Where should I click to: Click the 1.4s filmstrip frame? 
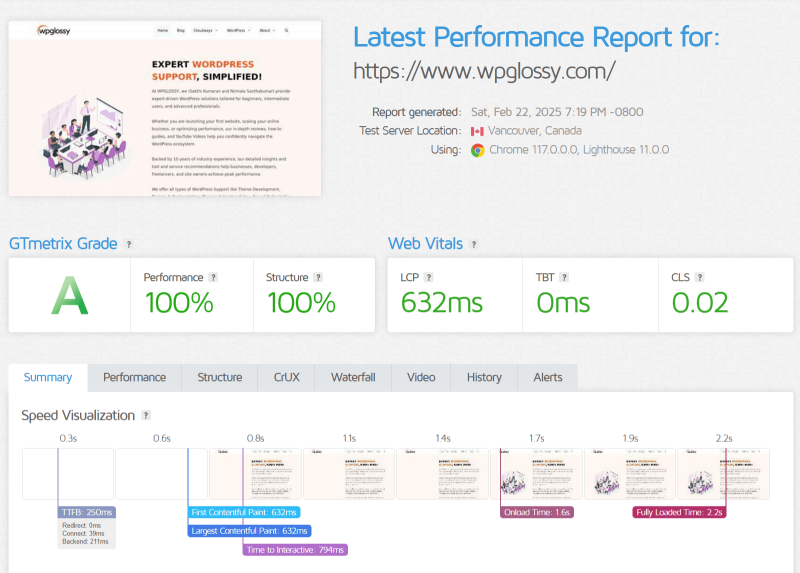click(442, 474)
